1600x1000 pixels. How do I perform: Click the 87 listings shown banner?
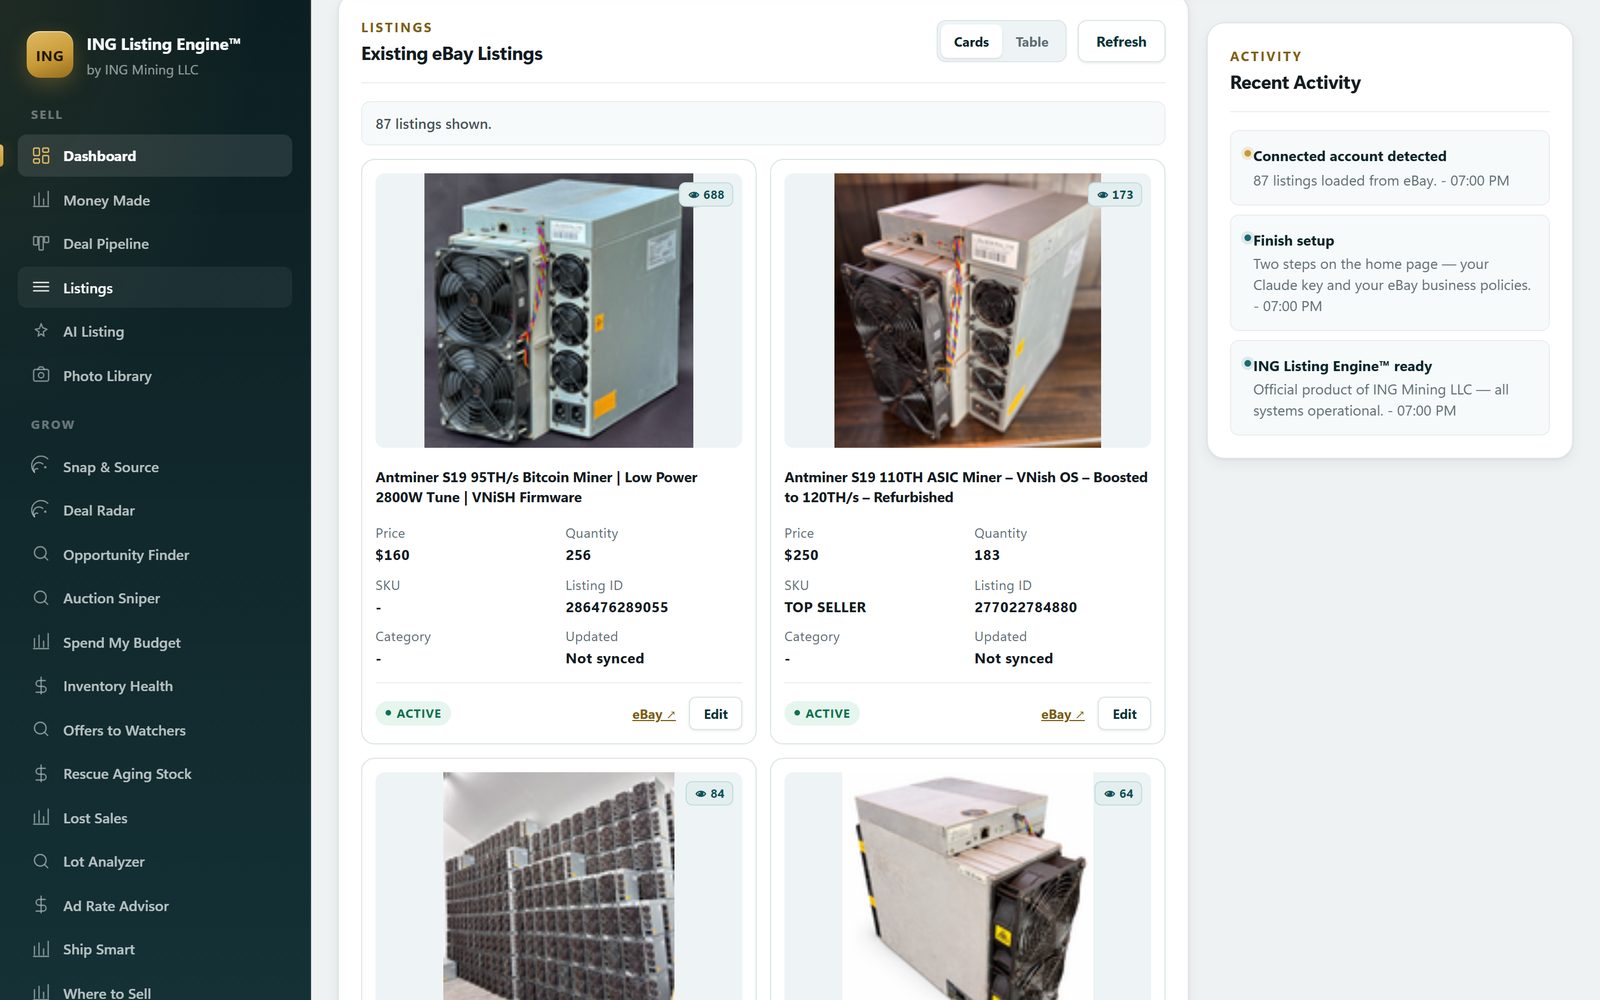tap(763, 124)
